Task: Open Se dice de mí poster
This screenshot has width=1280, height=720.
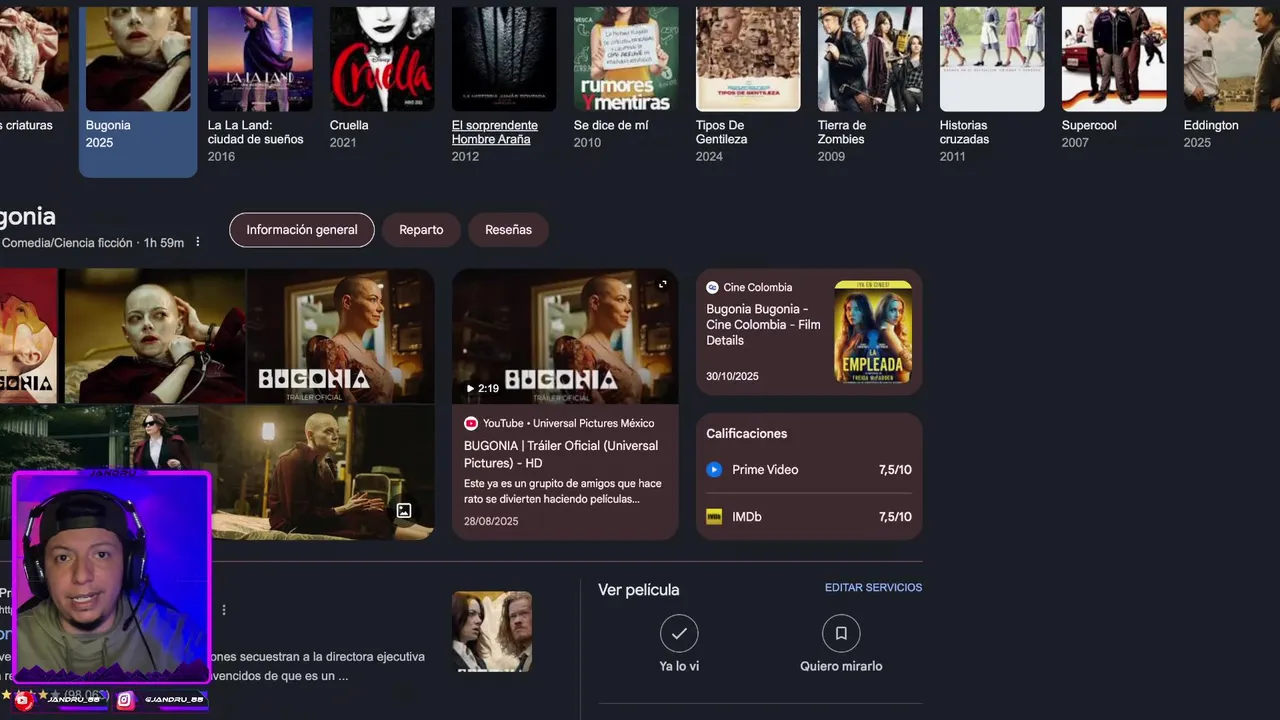Action: (x=626, y=58)
